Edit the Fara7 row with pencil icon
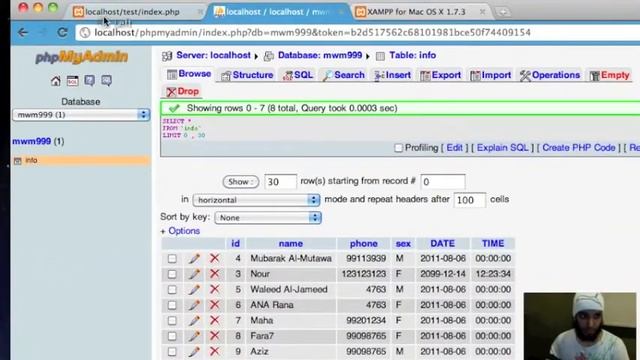This screenshot has width=640, height=360. click(194, 336)
